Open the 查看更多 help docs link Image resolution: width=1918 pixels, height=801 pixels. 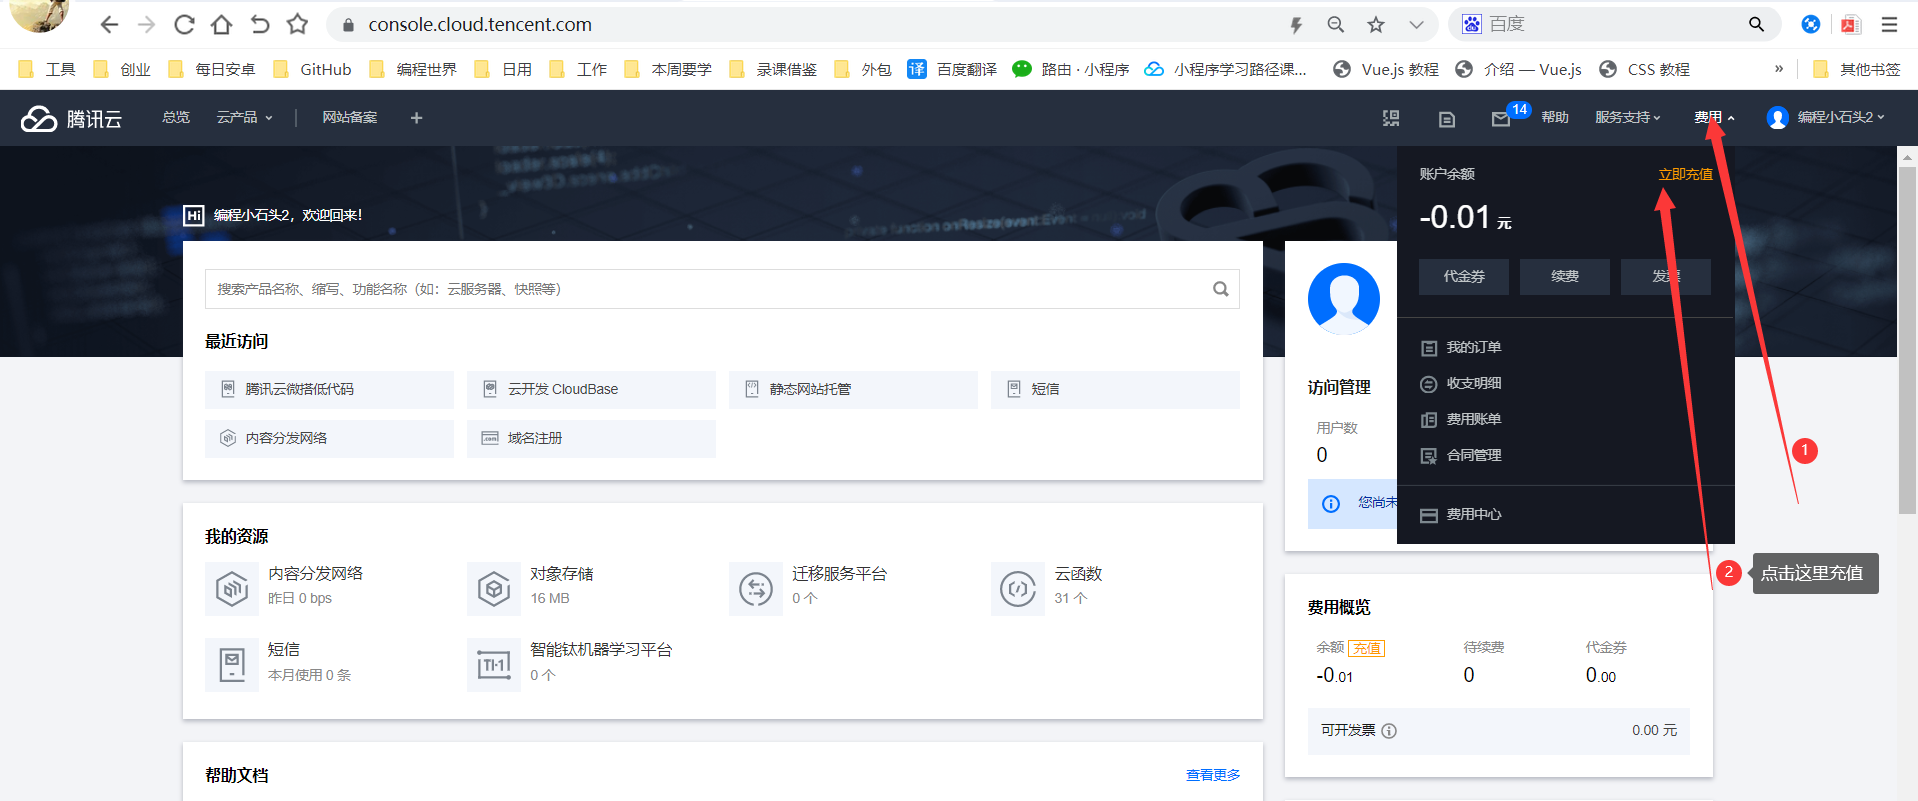[1213, 775]
